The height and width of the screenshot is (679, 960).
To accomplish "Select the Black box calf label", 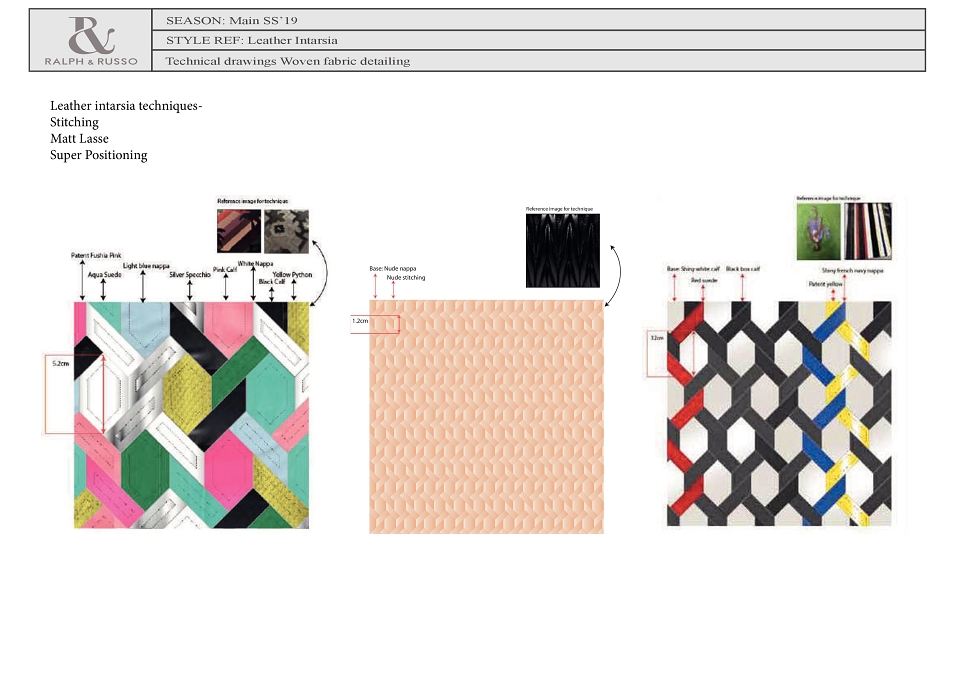I will pos(743,269).
